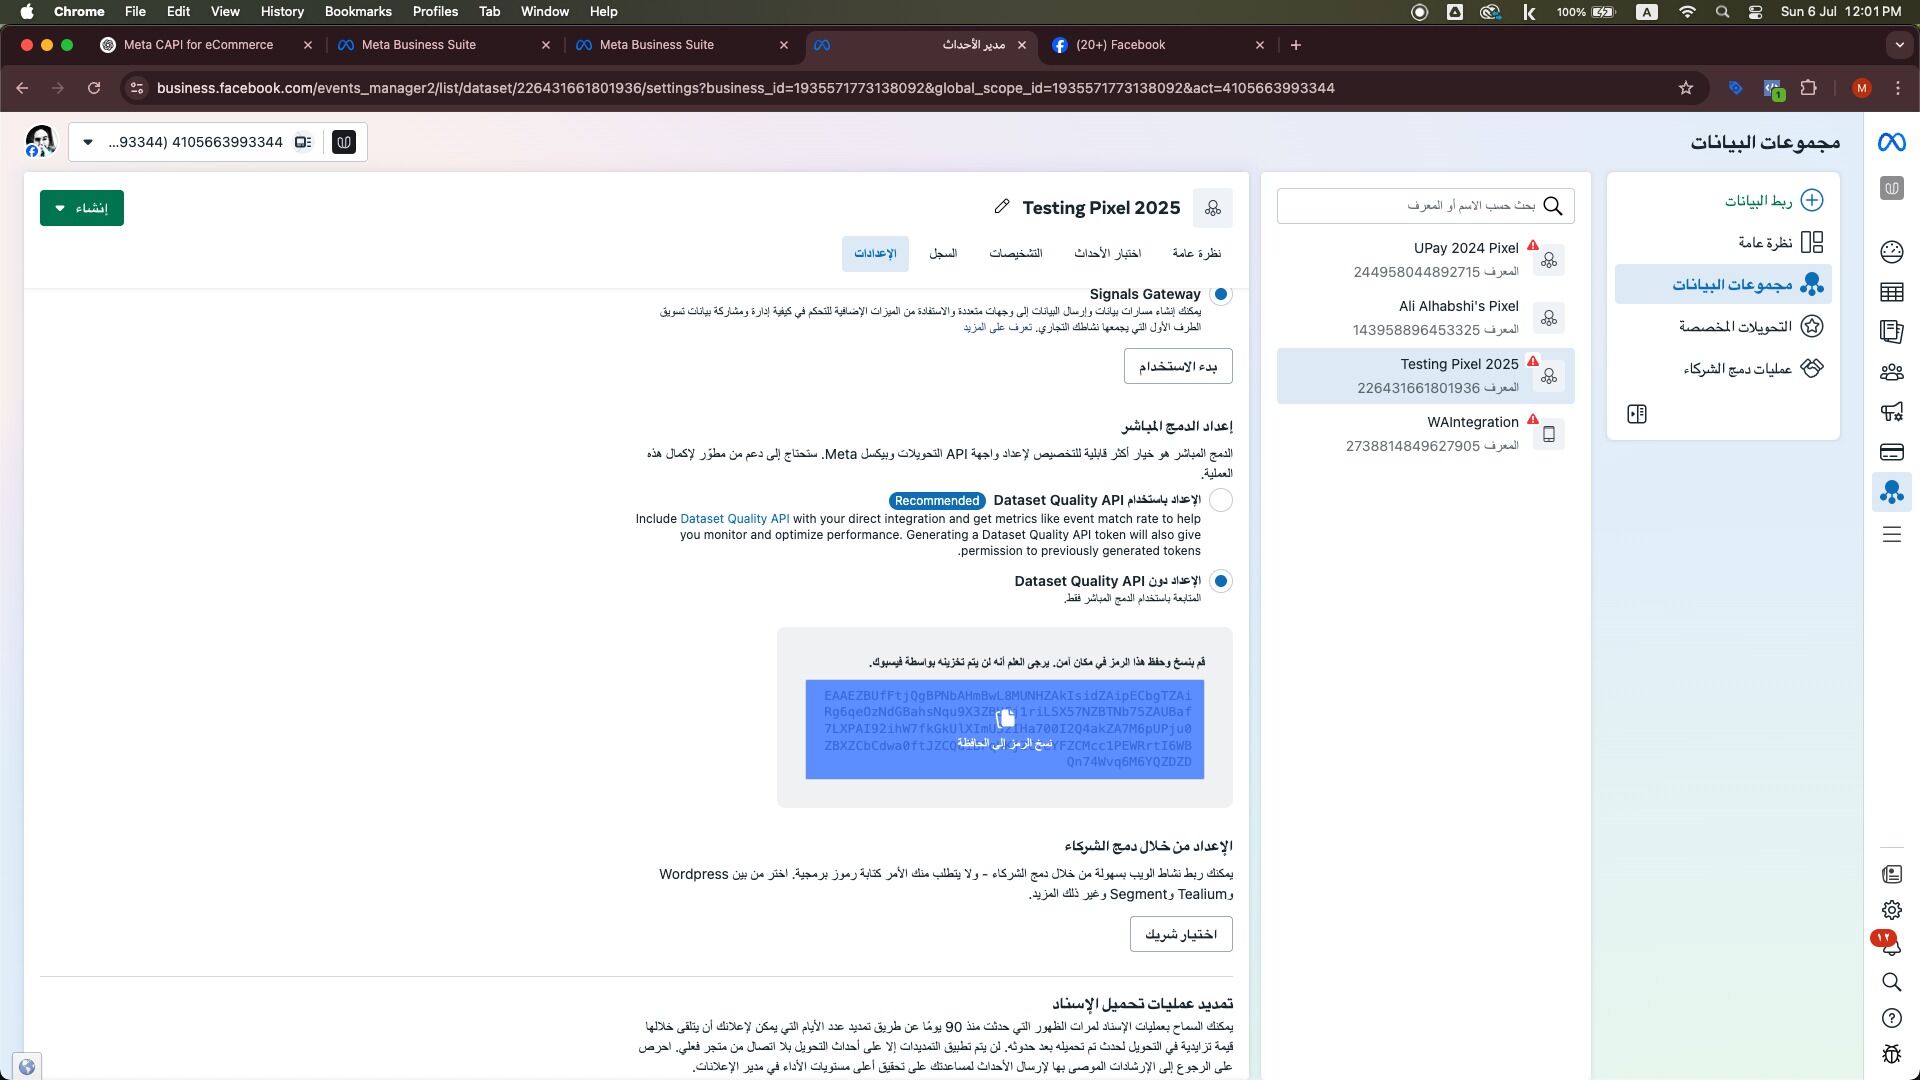Click the help question mark icon

pos(1891,1018)
